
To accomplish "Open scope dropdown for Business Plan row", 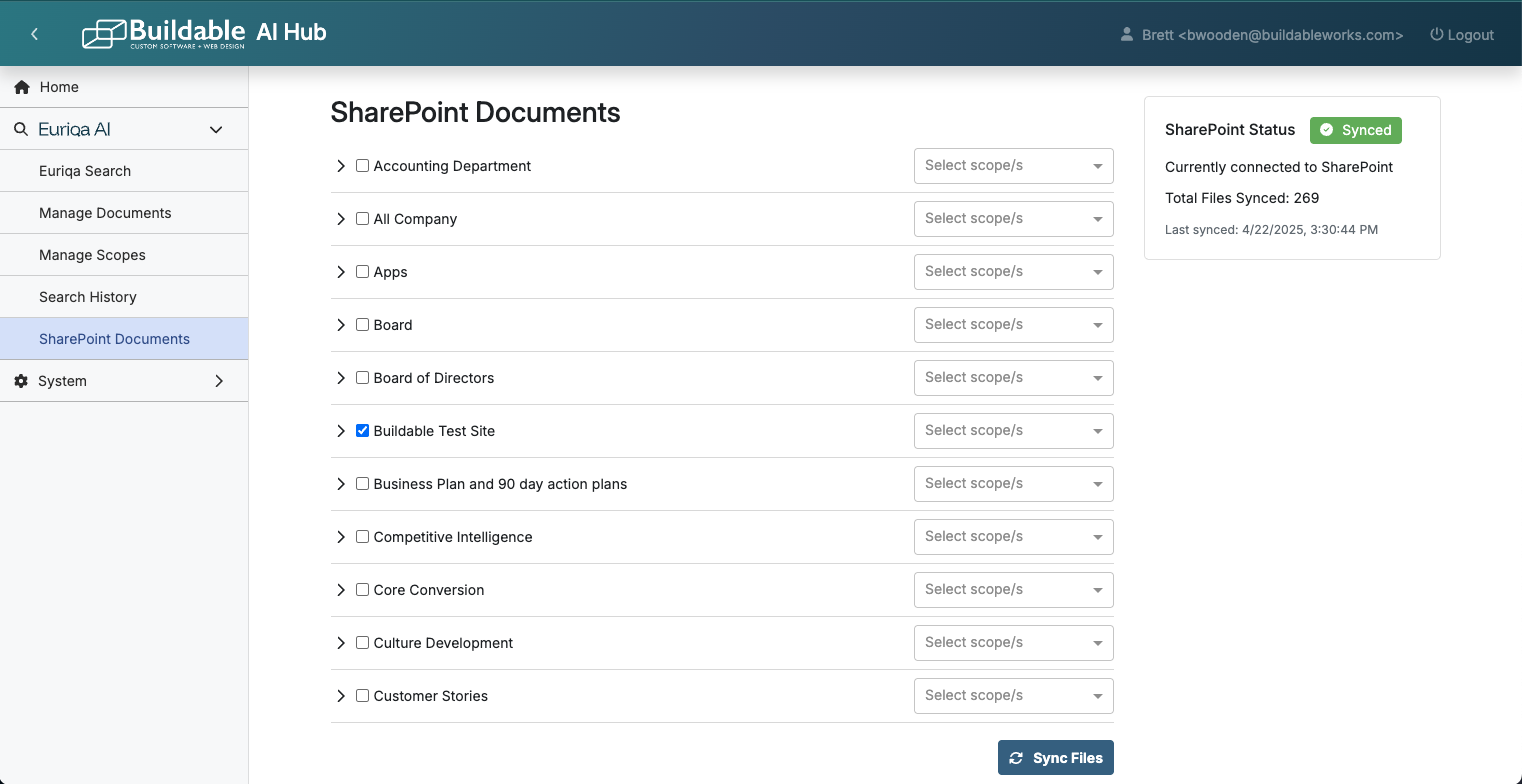I will pos(1014,484).
